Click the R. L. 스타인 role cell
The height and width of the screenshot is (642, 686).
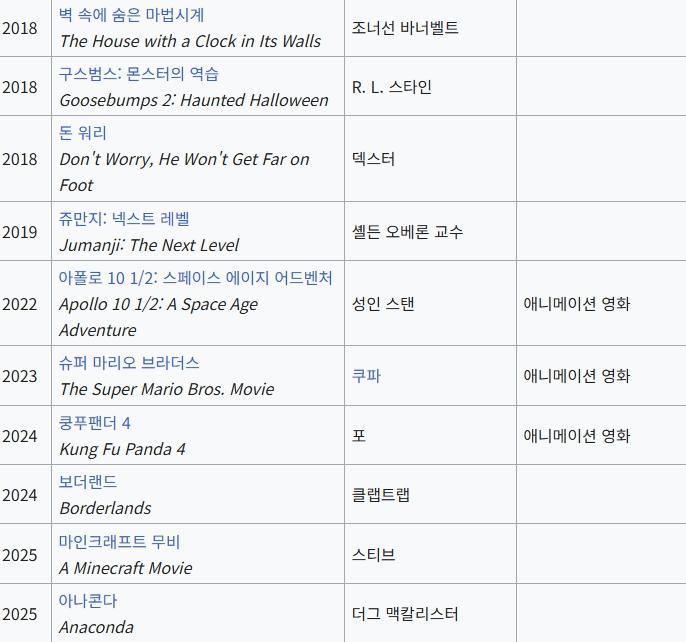tap(430, 87)
